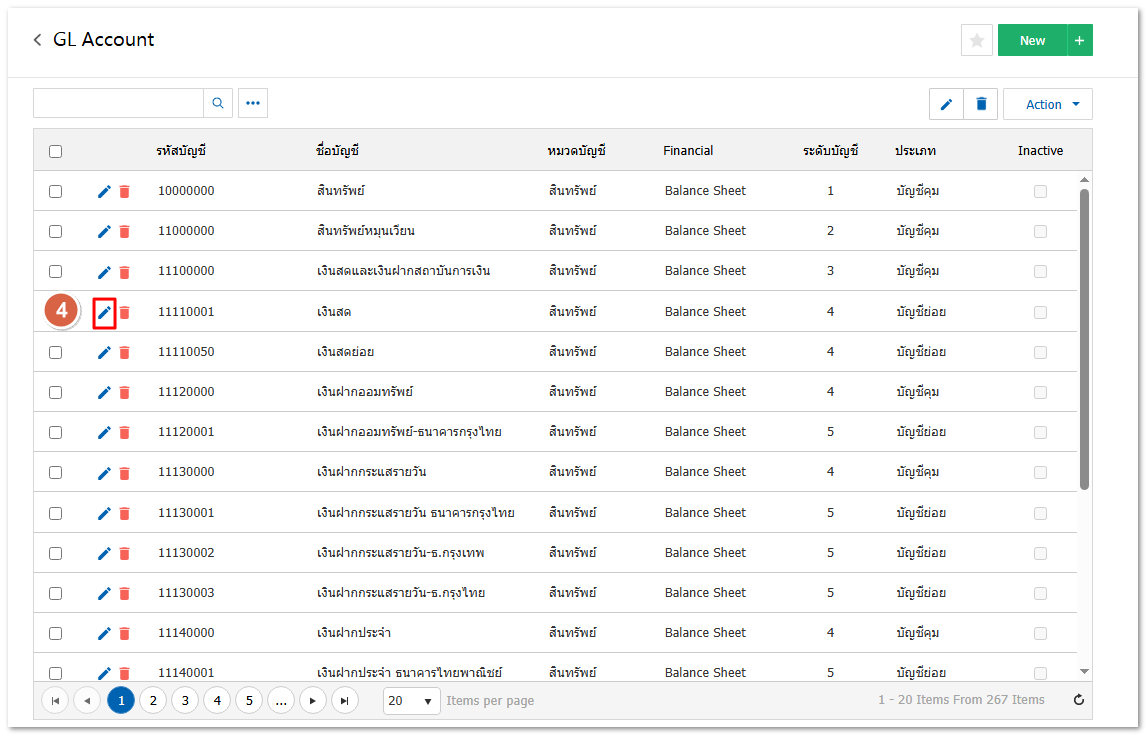
Task: Mark GL Account as favorite with star
Action: click(976, 40)
